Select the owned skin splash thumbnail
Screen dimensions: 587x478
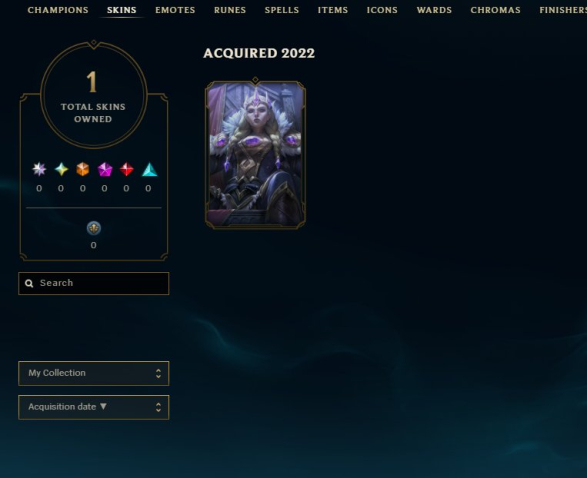[x=255, y=154]
